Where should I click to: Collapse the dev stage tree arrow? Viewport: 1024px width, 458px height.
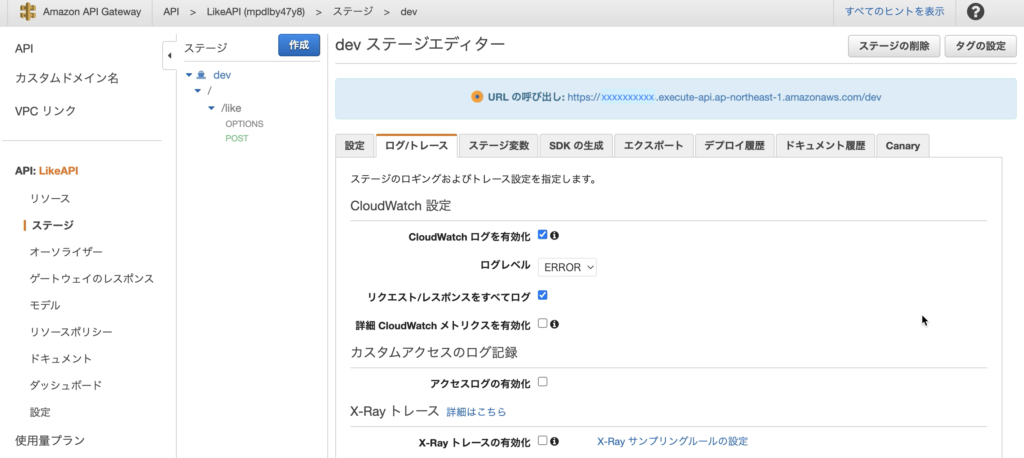click(x=189, y=75)
